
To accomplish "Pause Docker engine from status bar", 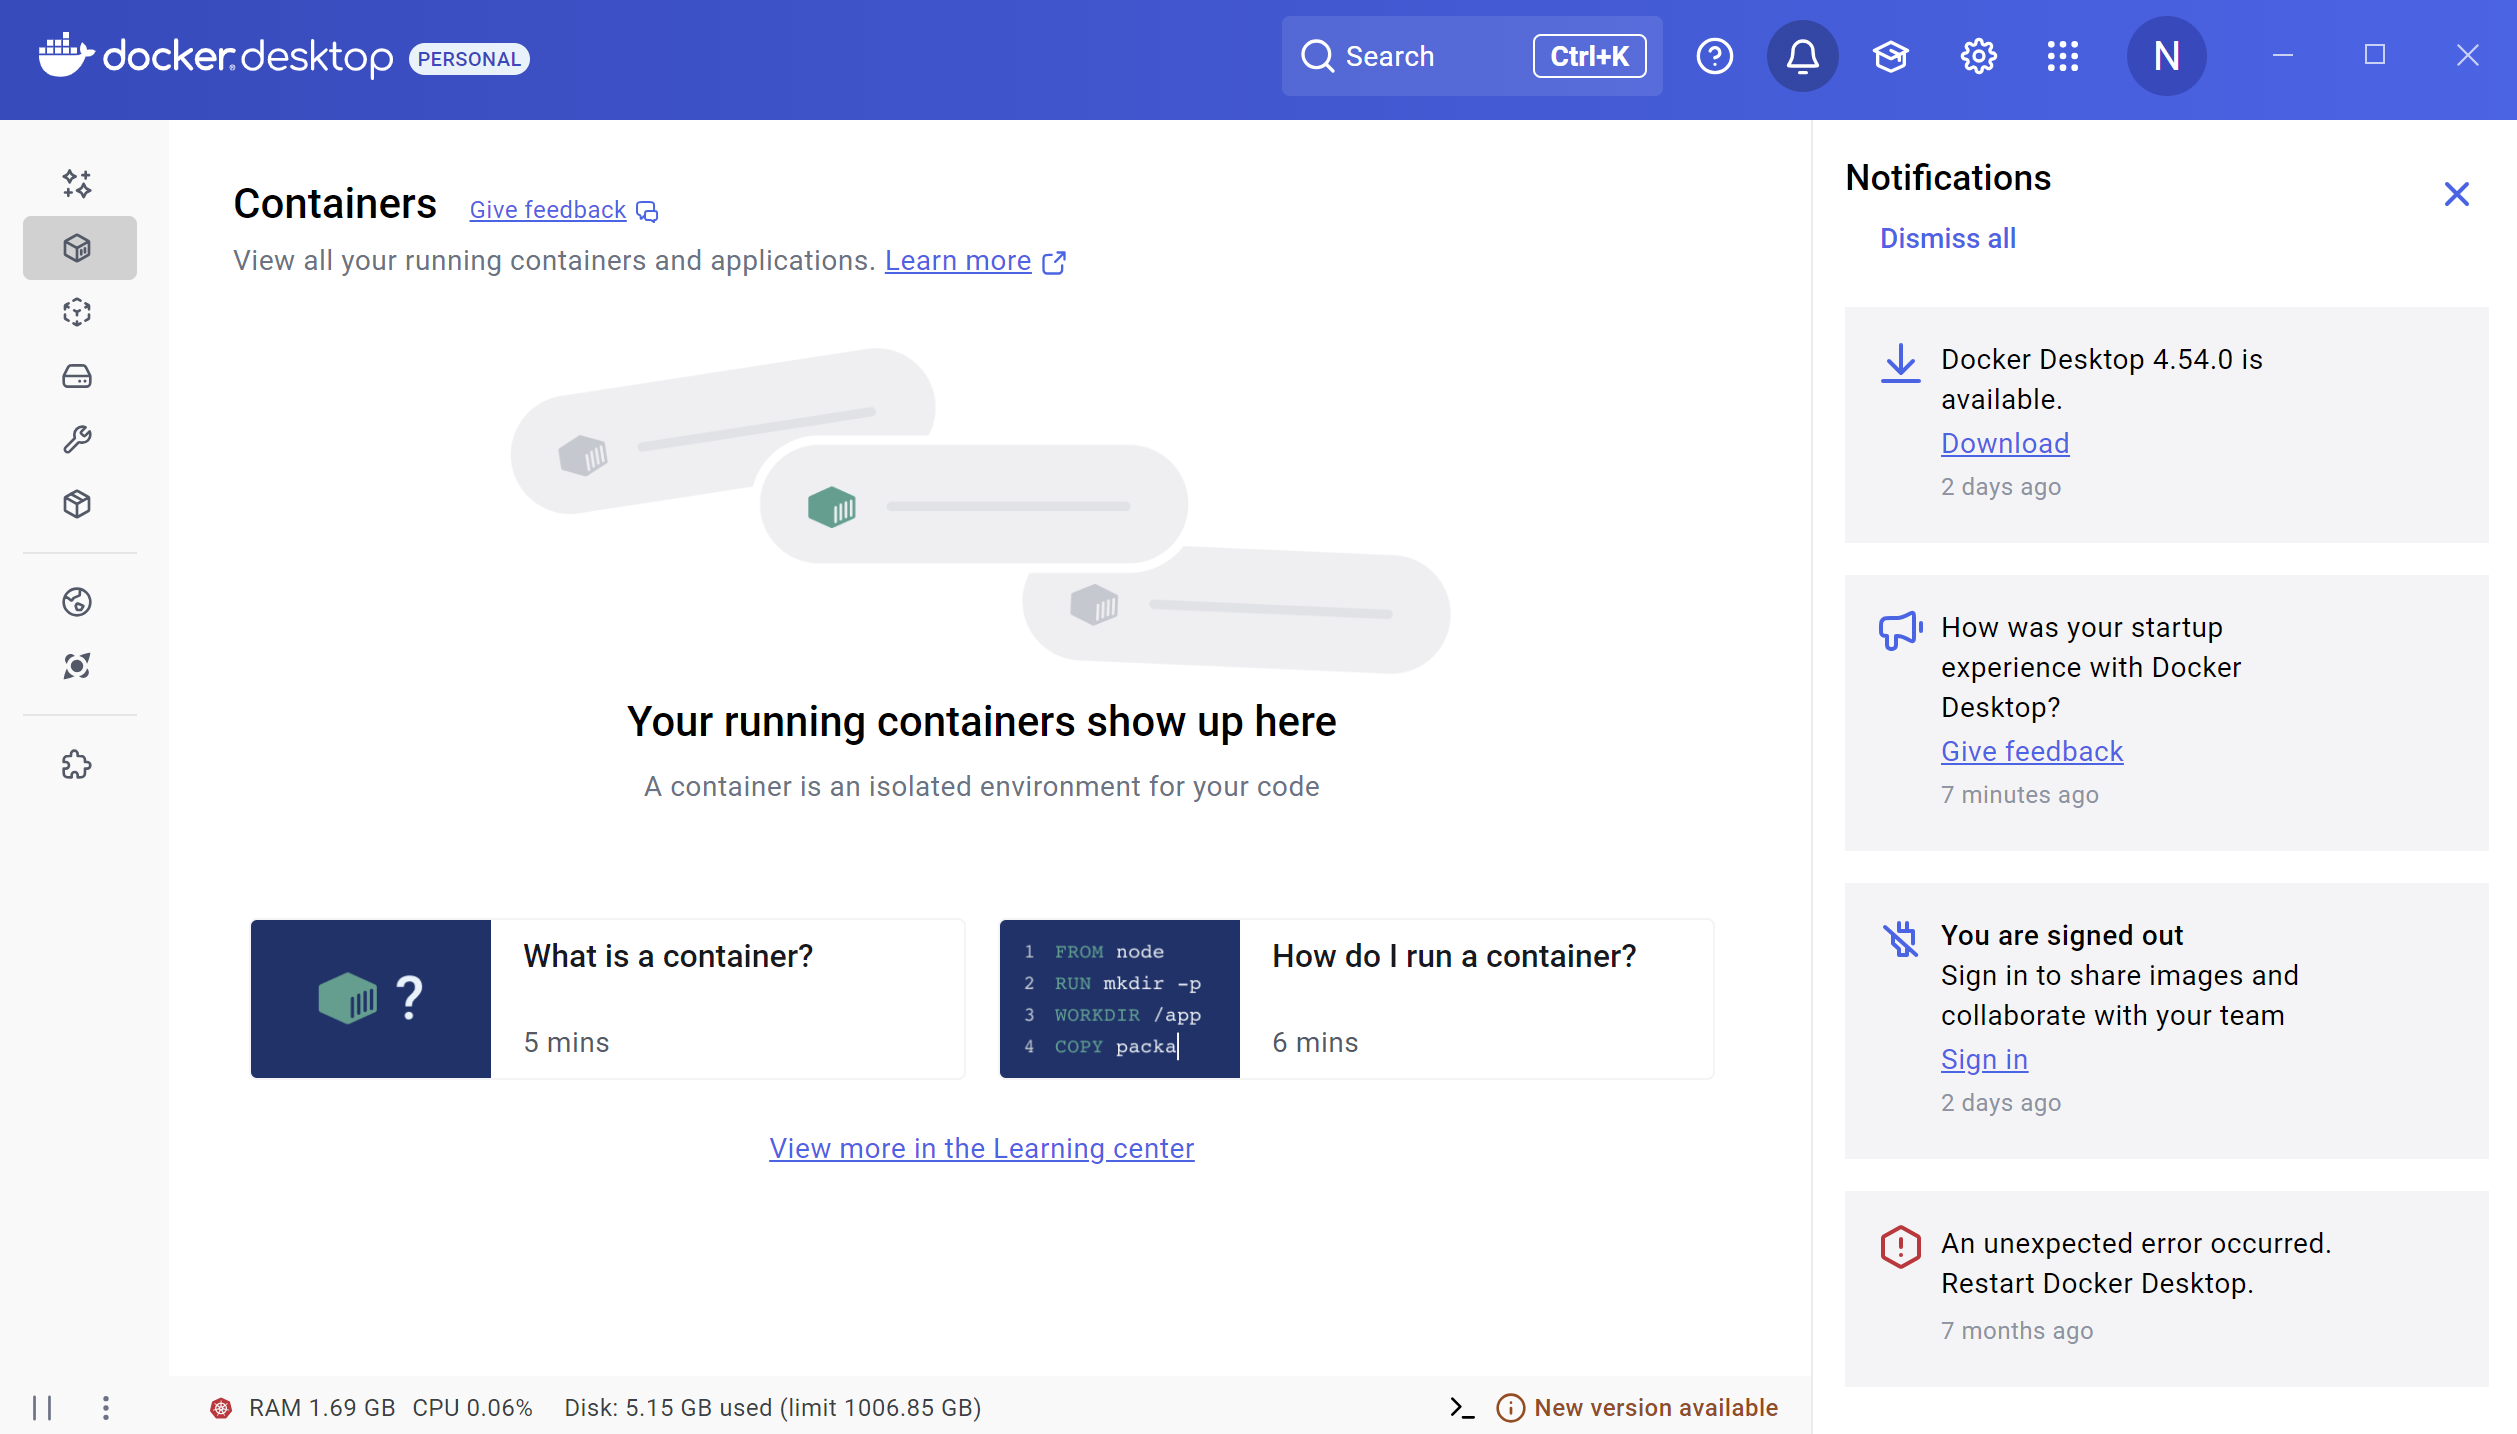I will coord(42,1408).
